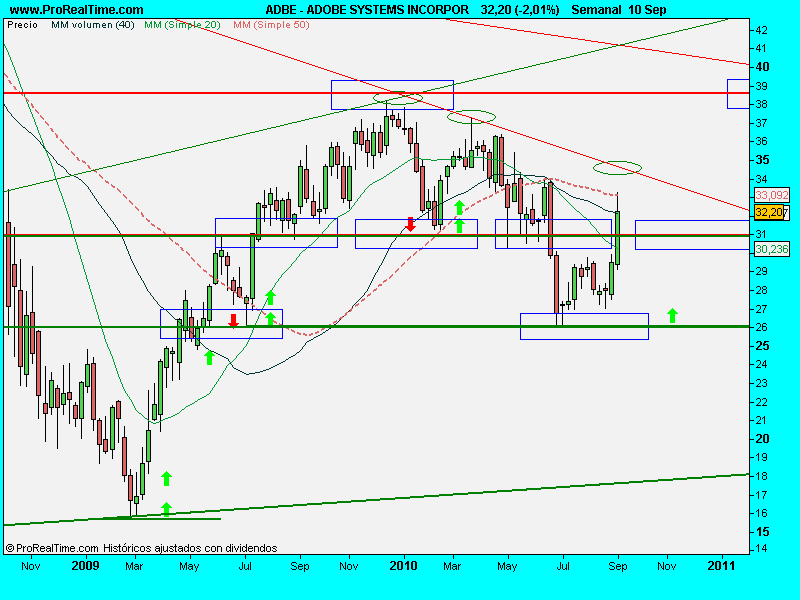
Task: Click the 26 price axis label
Action: pyautogui.click(x=761, y=328)
